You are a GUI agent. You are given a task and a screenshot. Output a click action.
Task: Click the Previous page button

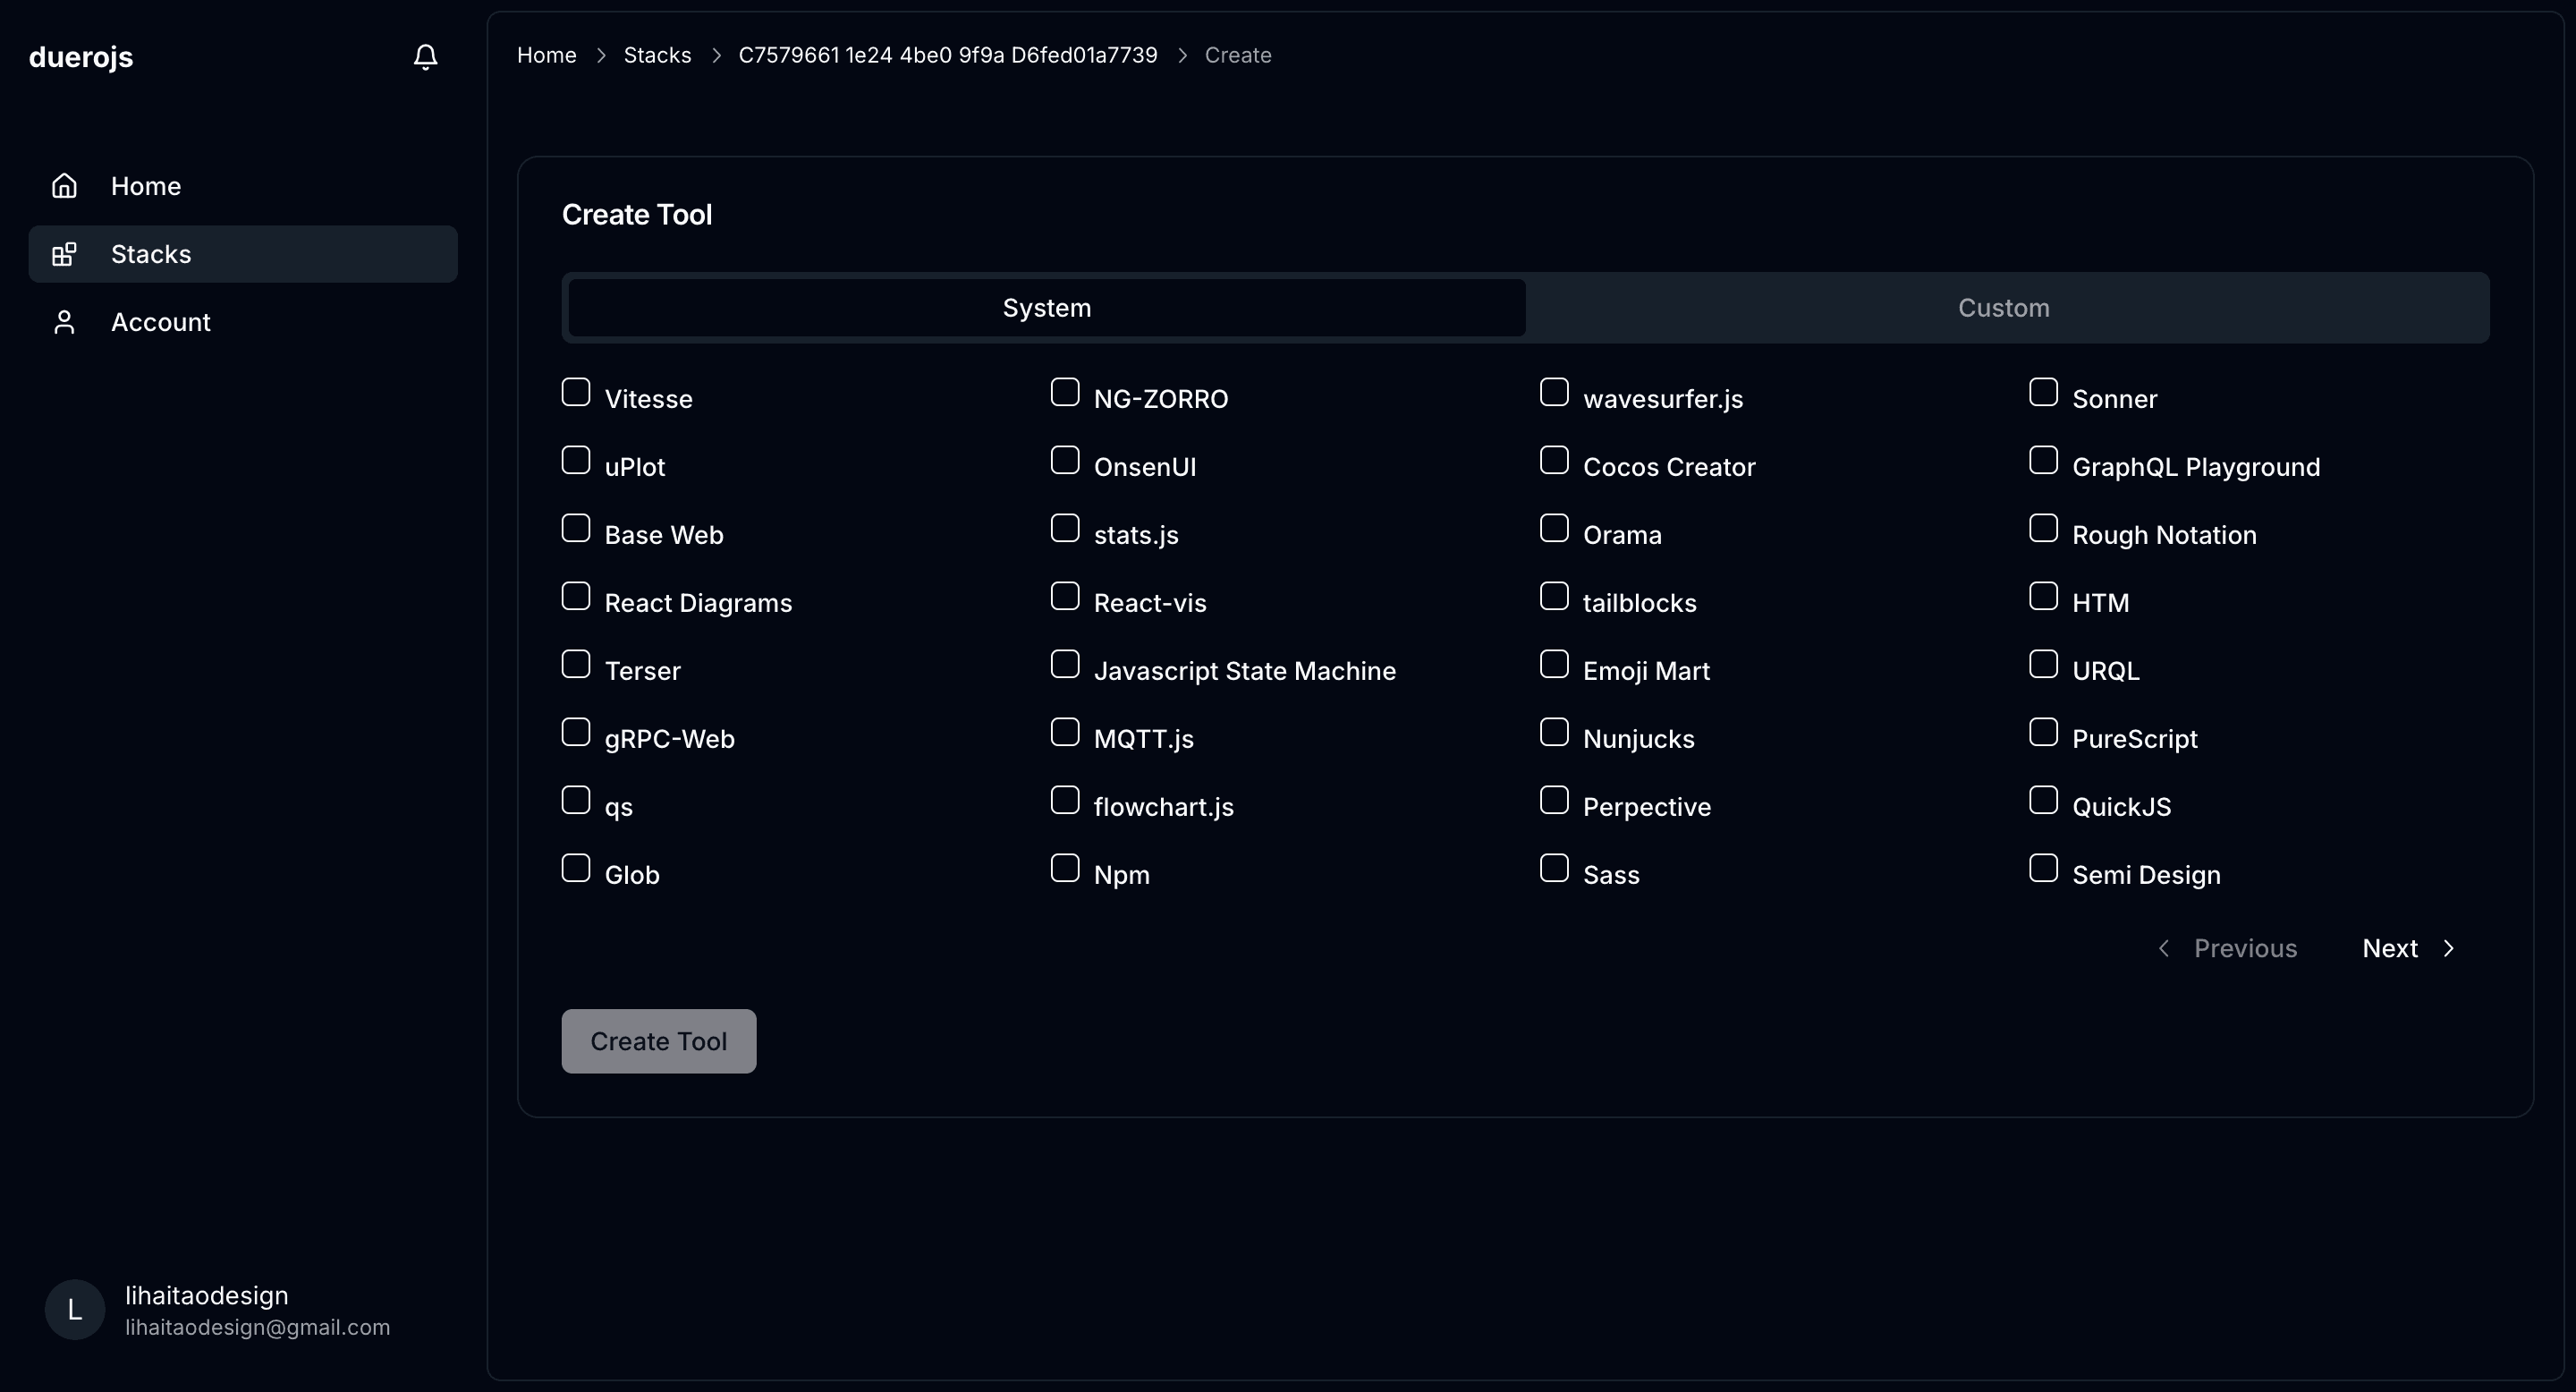pos(2228,948)
